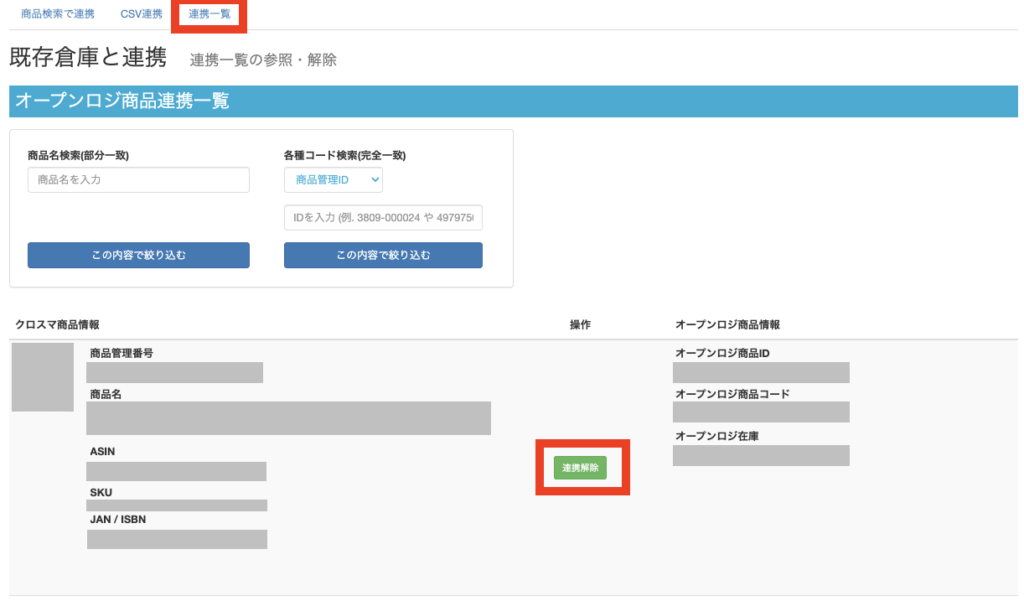Click the 連携解除 button to unlink
This screenshot has width=1024, height=601.
[583, 467]
